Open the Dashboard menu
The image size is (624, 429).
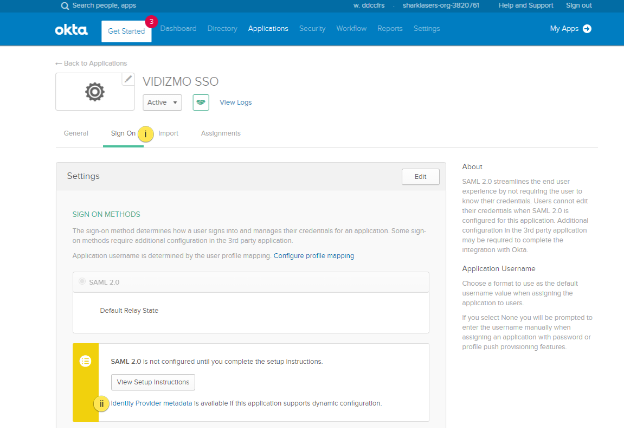pyautogui.click(x=178, y=29)
